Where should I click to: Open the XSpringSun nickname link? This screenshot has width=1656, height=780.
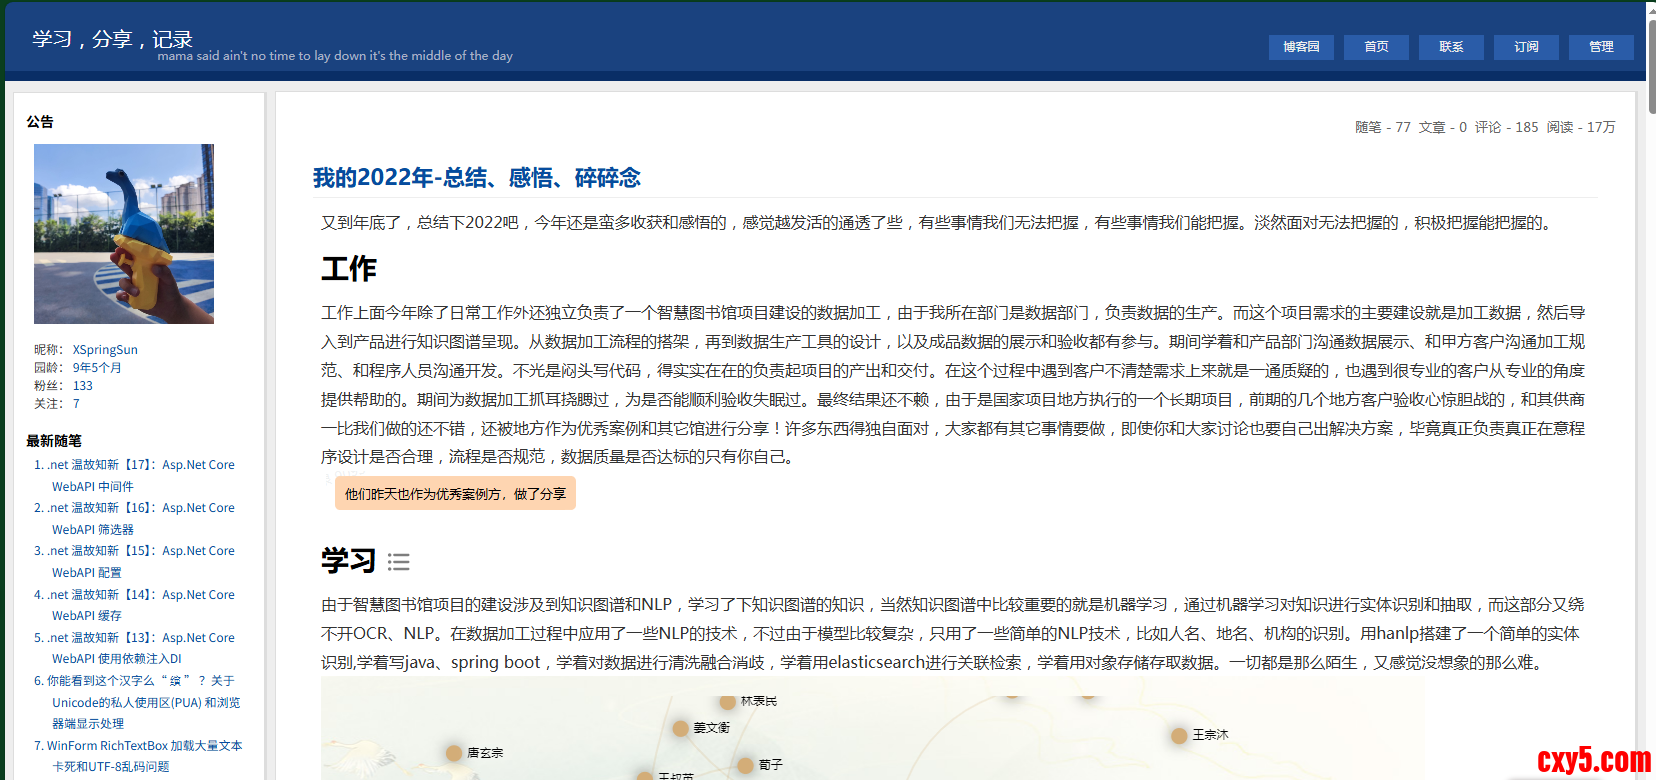tap(105, 350)
